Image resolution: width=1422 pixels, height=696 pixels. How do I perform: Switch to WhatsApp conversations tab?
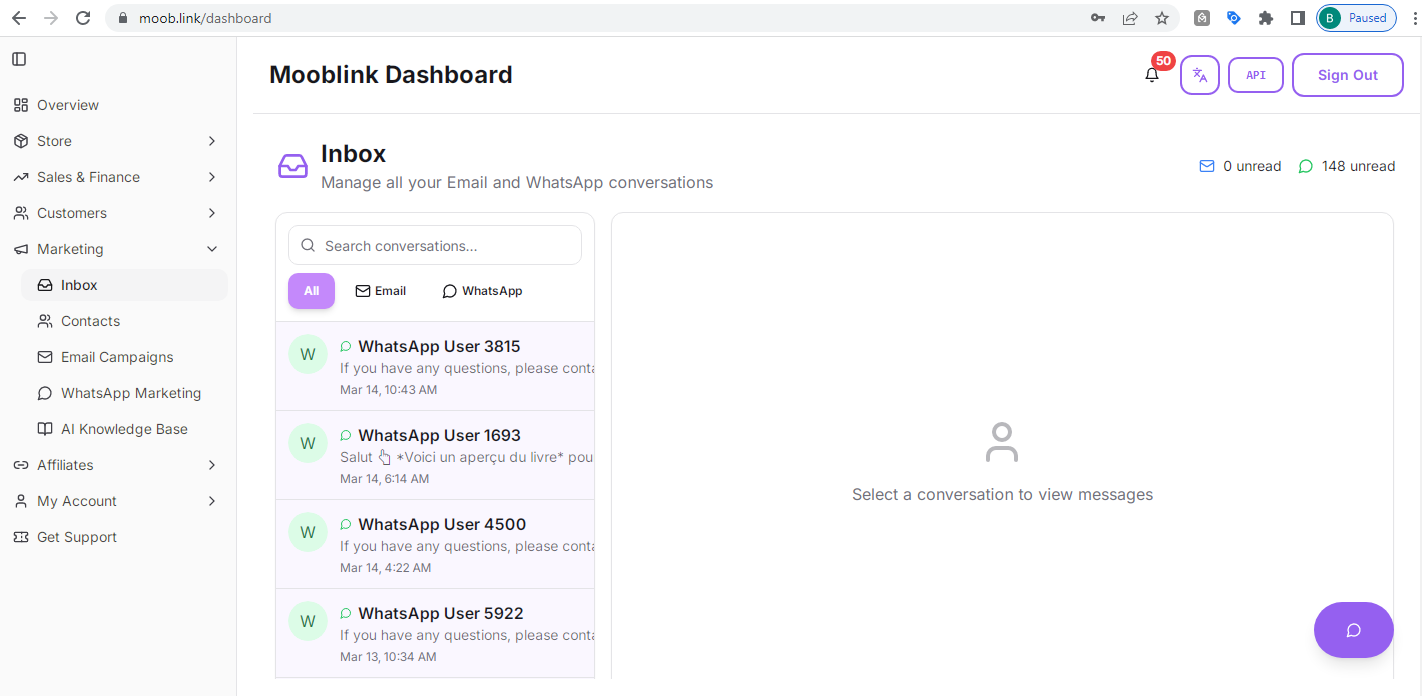click(482, 291)
